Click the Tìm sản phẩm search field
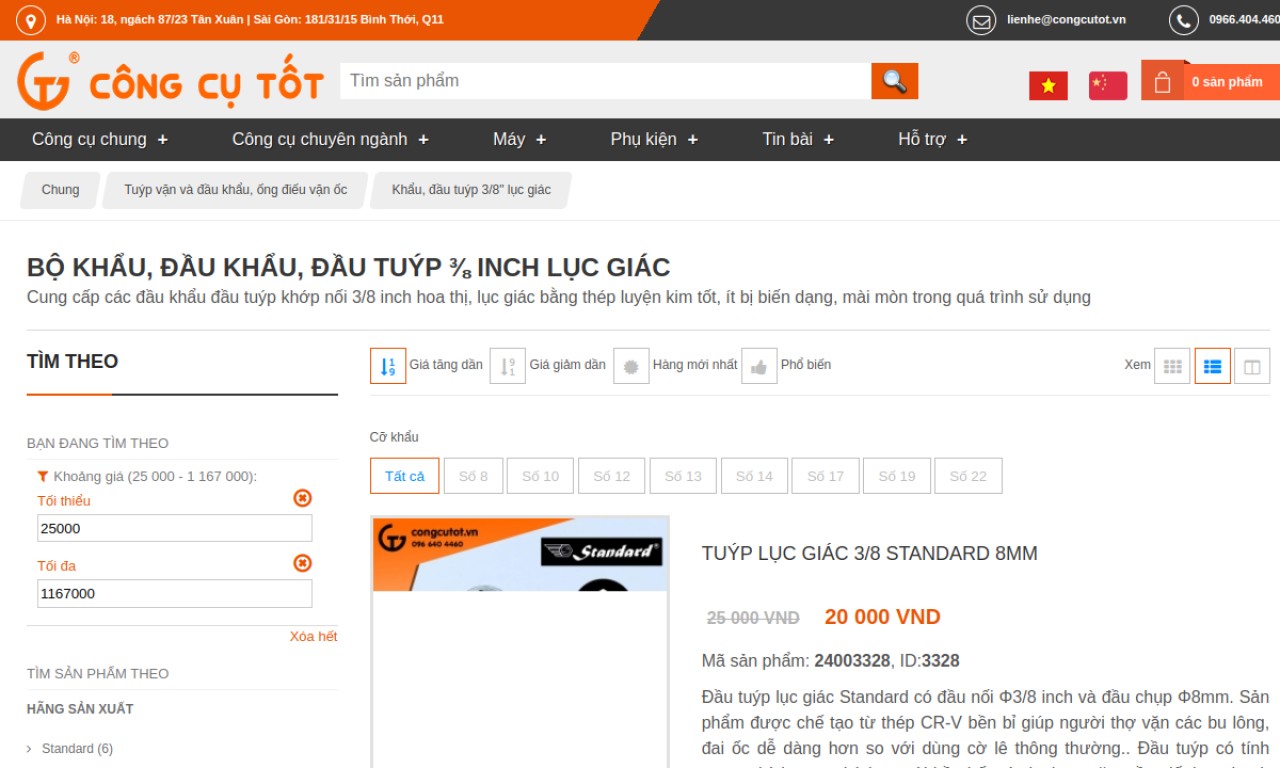Image resolution: width=1280 pixels, height=768 pixels. tap(605, 81)
